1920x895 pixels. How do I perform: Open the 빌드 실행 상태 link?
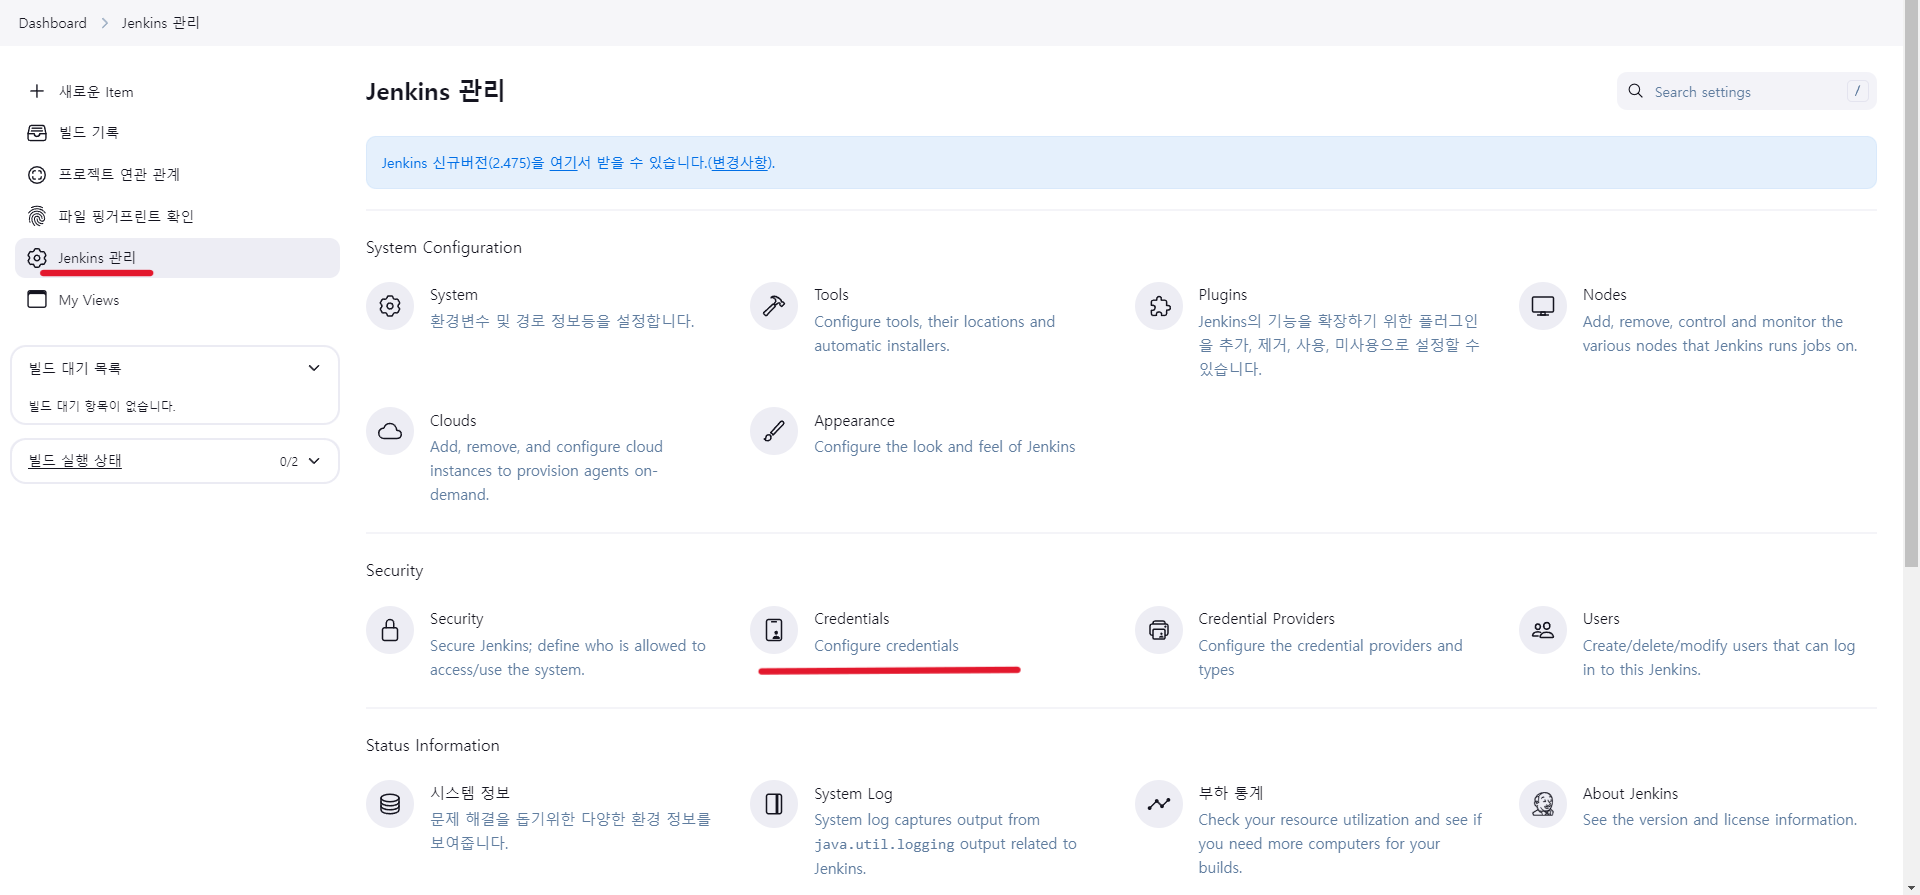[x=75, y=461]
